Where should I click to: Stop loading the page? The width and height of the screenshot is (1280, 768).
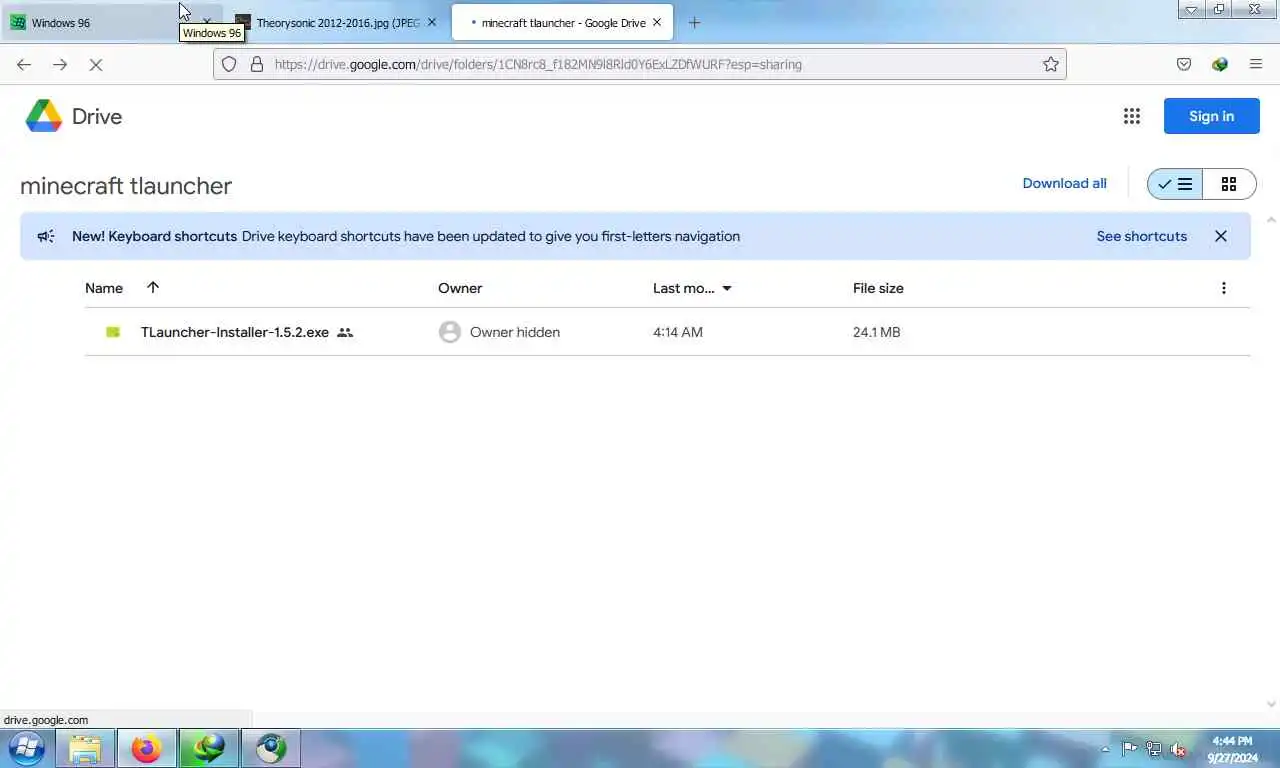point(96,64)
